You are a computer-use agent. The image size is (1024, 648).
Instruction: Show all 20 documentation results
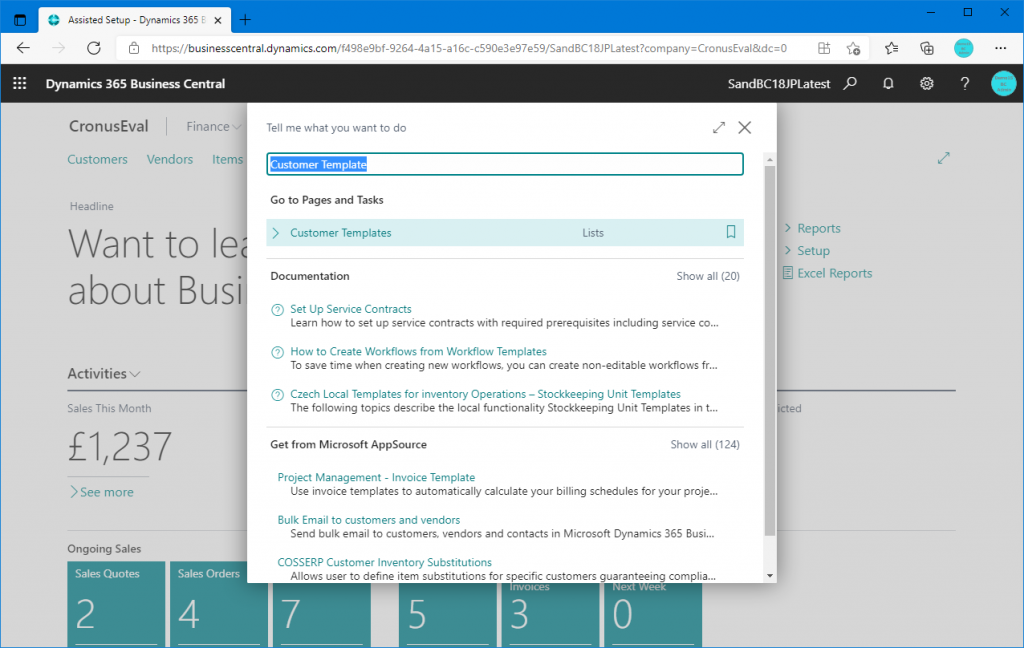(708, 276)
